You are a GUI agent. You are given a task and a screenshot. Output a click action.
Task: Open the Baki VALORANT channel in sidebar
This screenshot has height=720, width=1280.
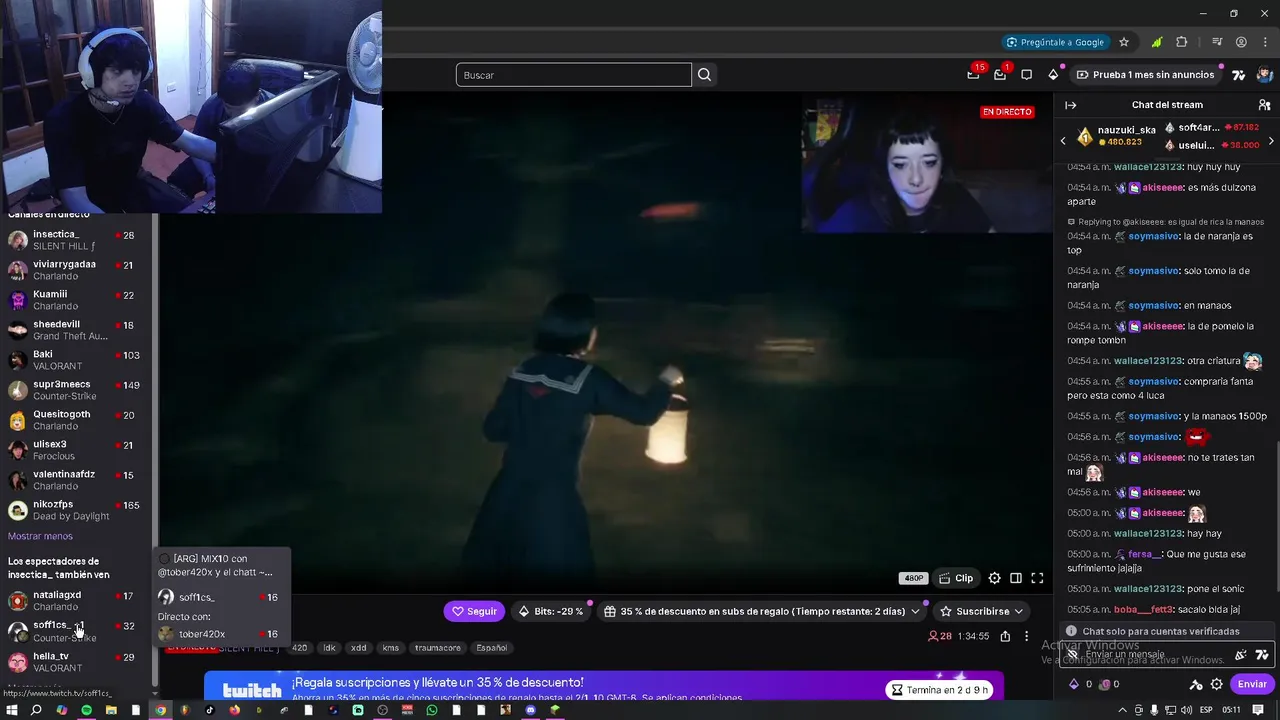75,360
